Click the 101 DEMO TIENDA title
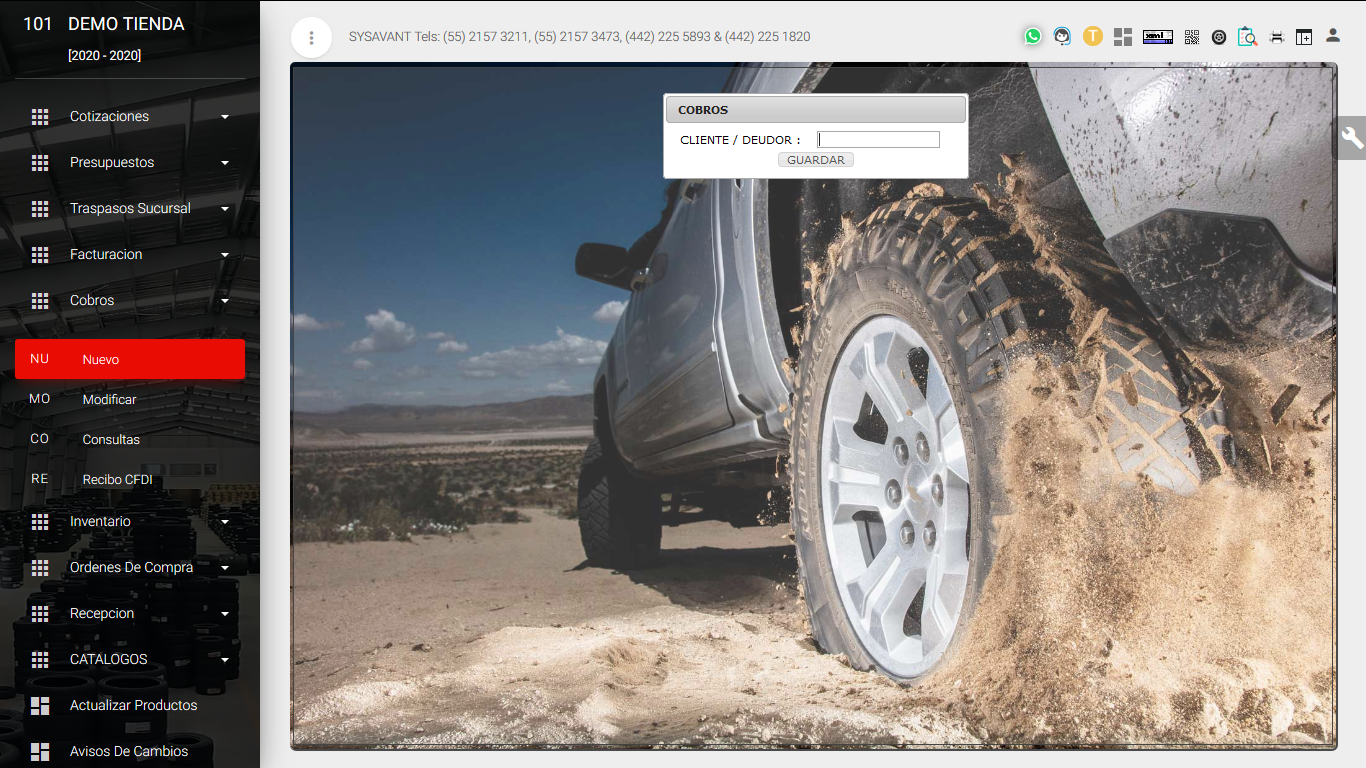 (x=104, y=24)
